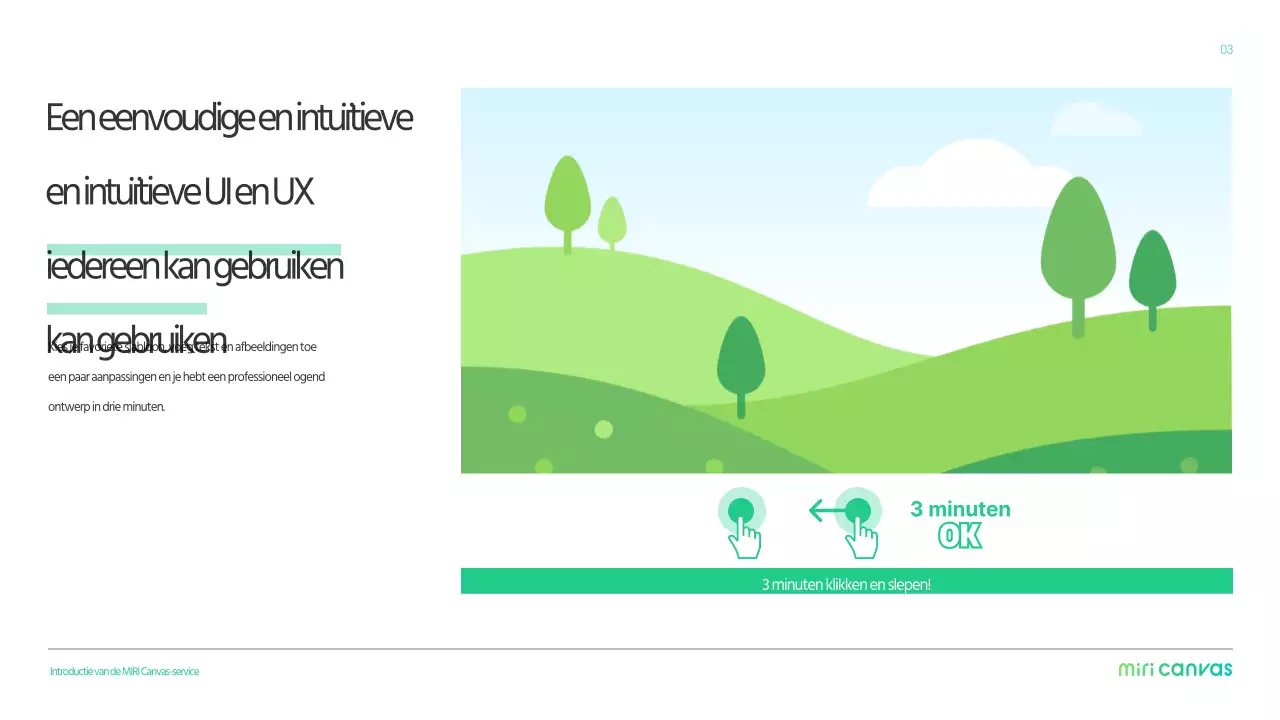Click the heading line 'en intuïtieve UI en UX'

(x=180, y=192)
